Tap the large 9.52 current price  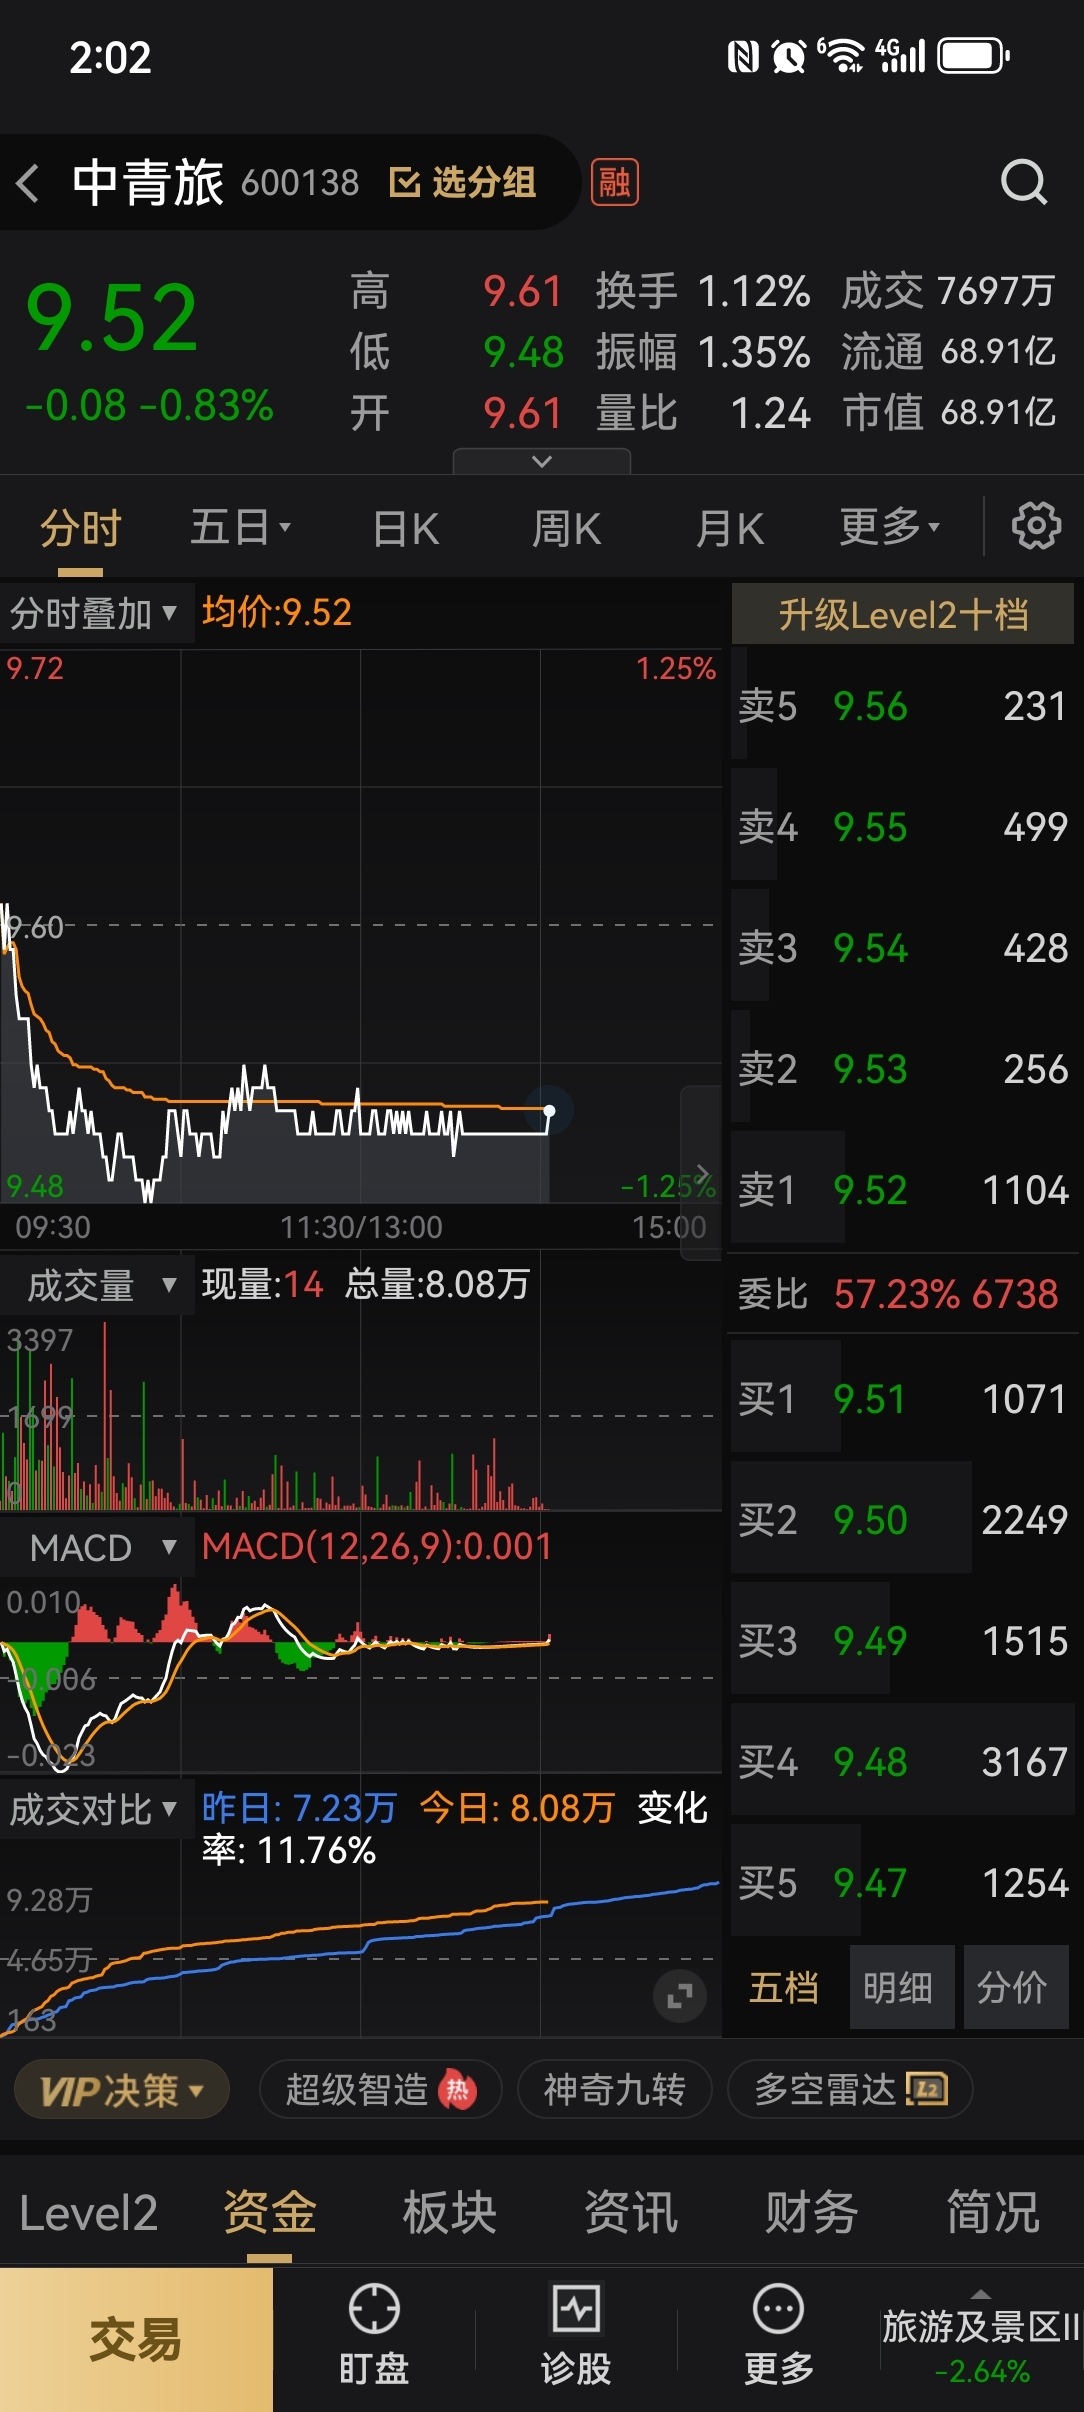coord(112,318)
